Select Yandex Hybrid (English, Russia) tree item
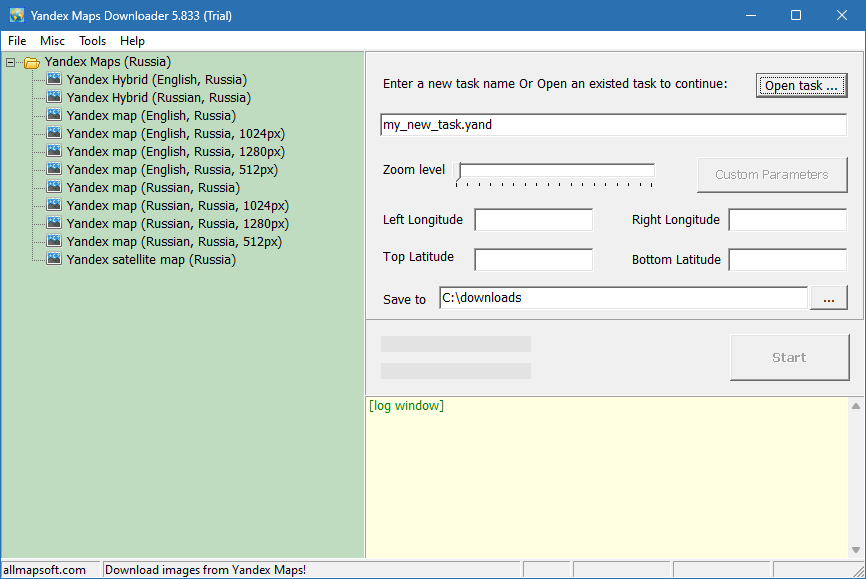Screen dimensions: 866x579 click(x=157, y=80)
